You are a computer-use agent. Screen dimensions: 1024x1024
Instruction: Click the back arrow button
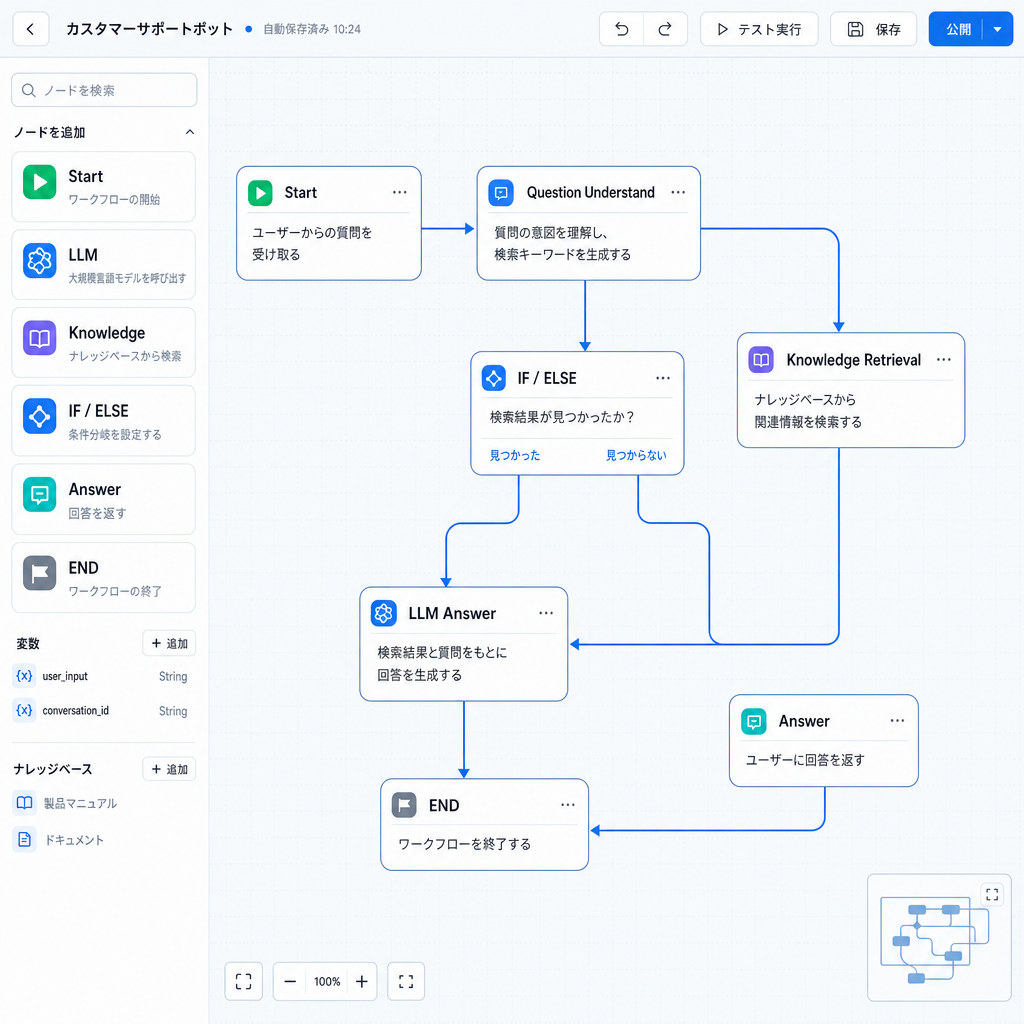pos(31,29)
